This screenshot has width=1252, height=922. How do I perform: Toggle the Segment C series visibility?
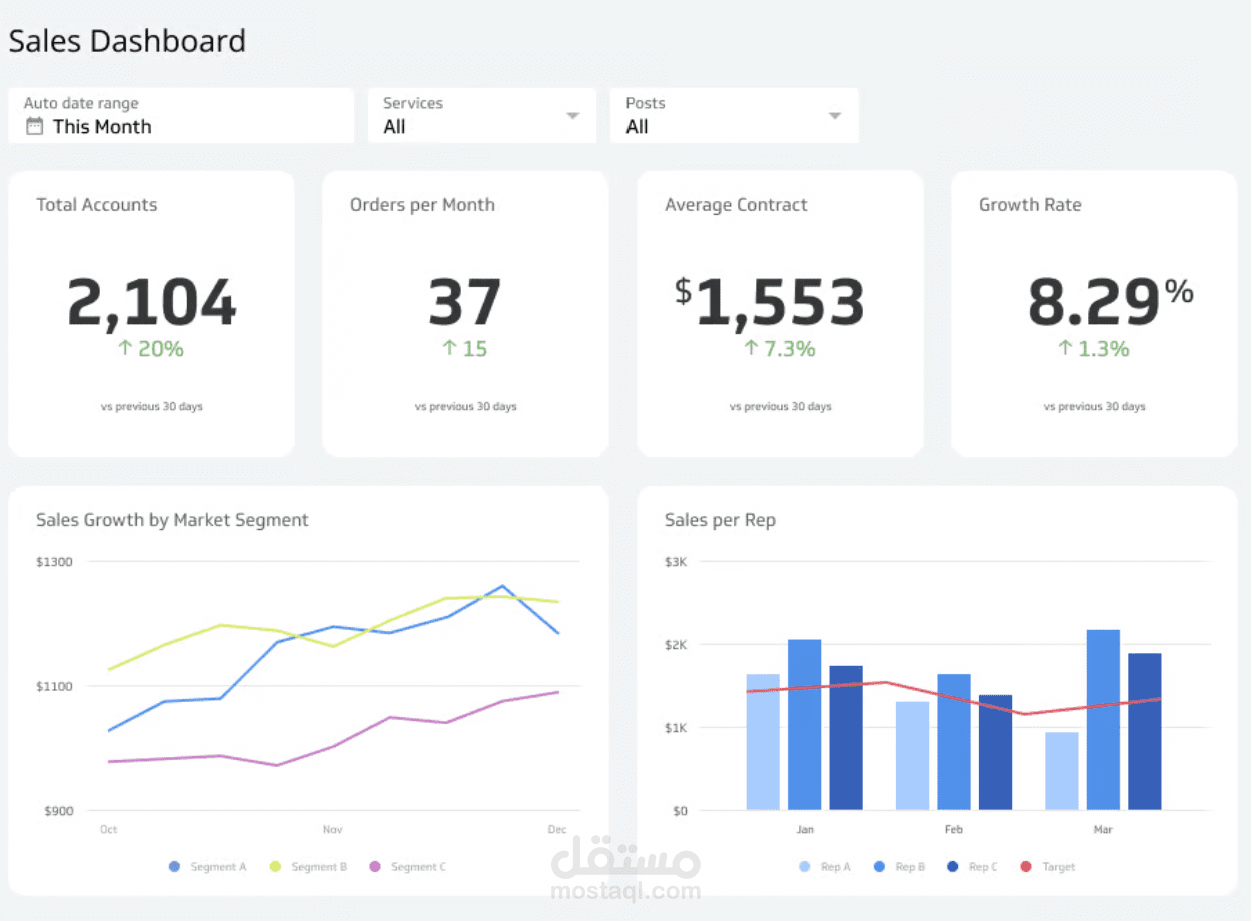tap(407, 866)
